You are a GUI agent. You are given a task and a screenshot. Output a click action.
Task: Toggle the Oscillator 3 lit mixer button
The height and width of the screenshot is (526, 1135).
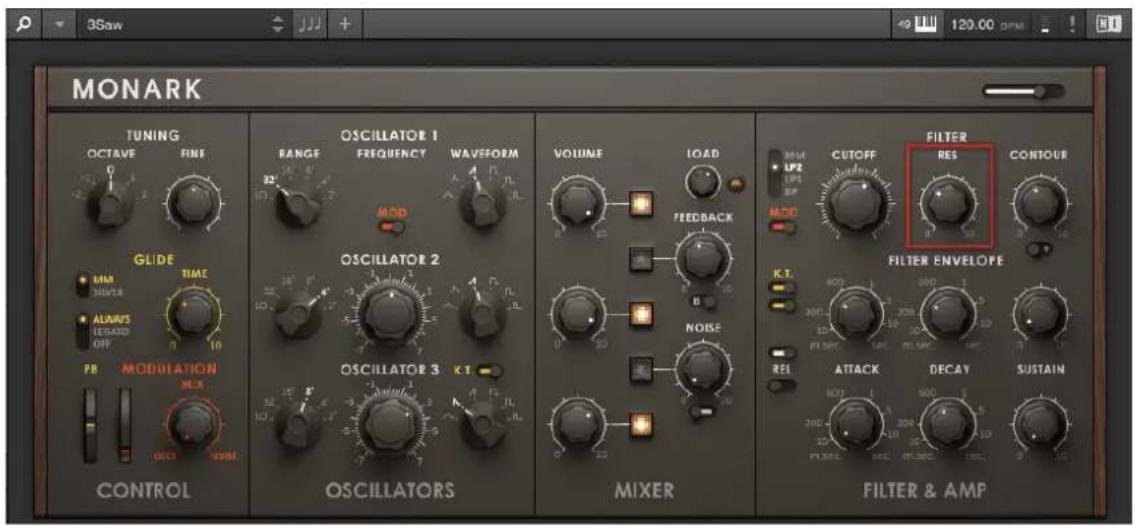640,423
